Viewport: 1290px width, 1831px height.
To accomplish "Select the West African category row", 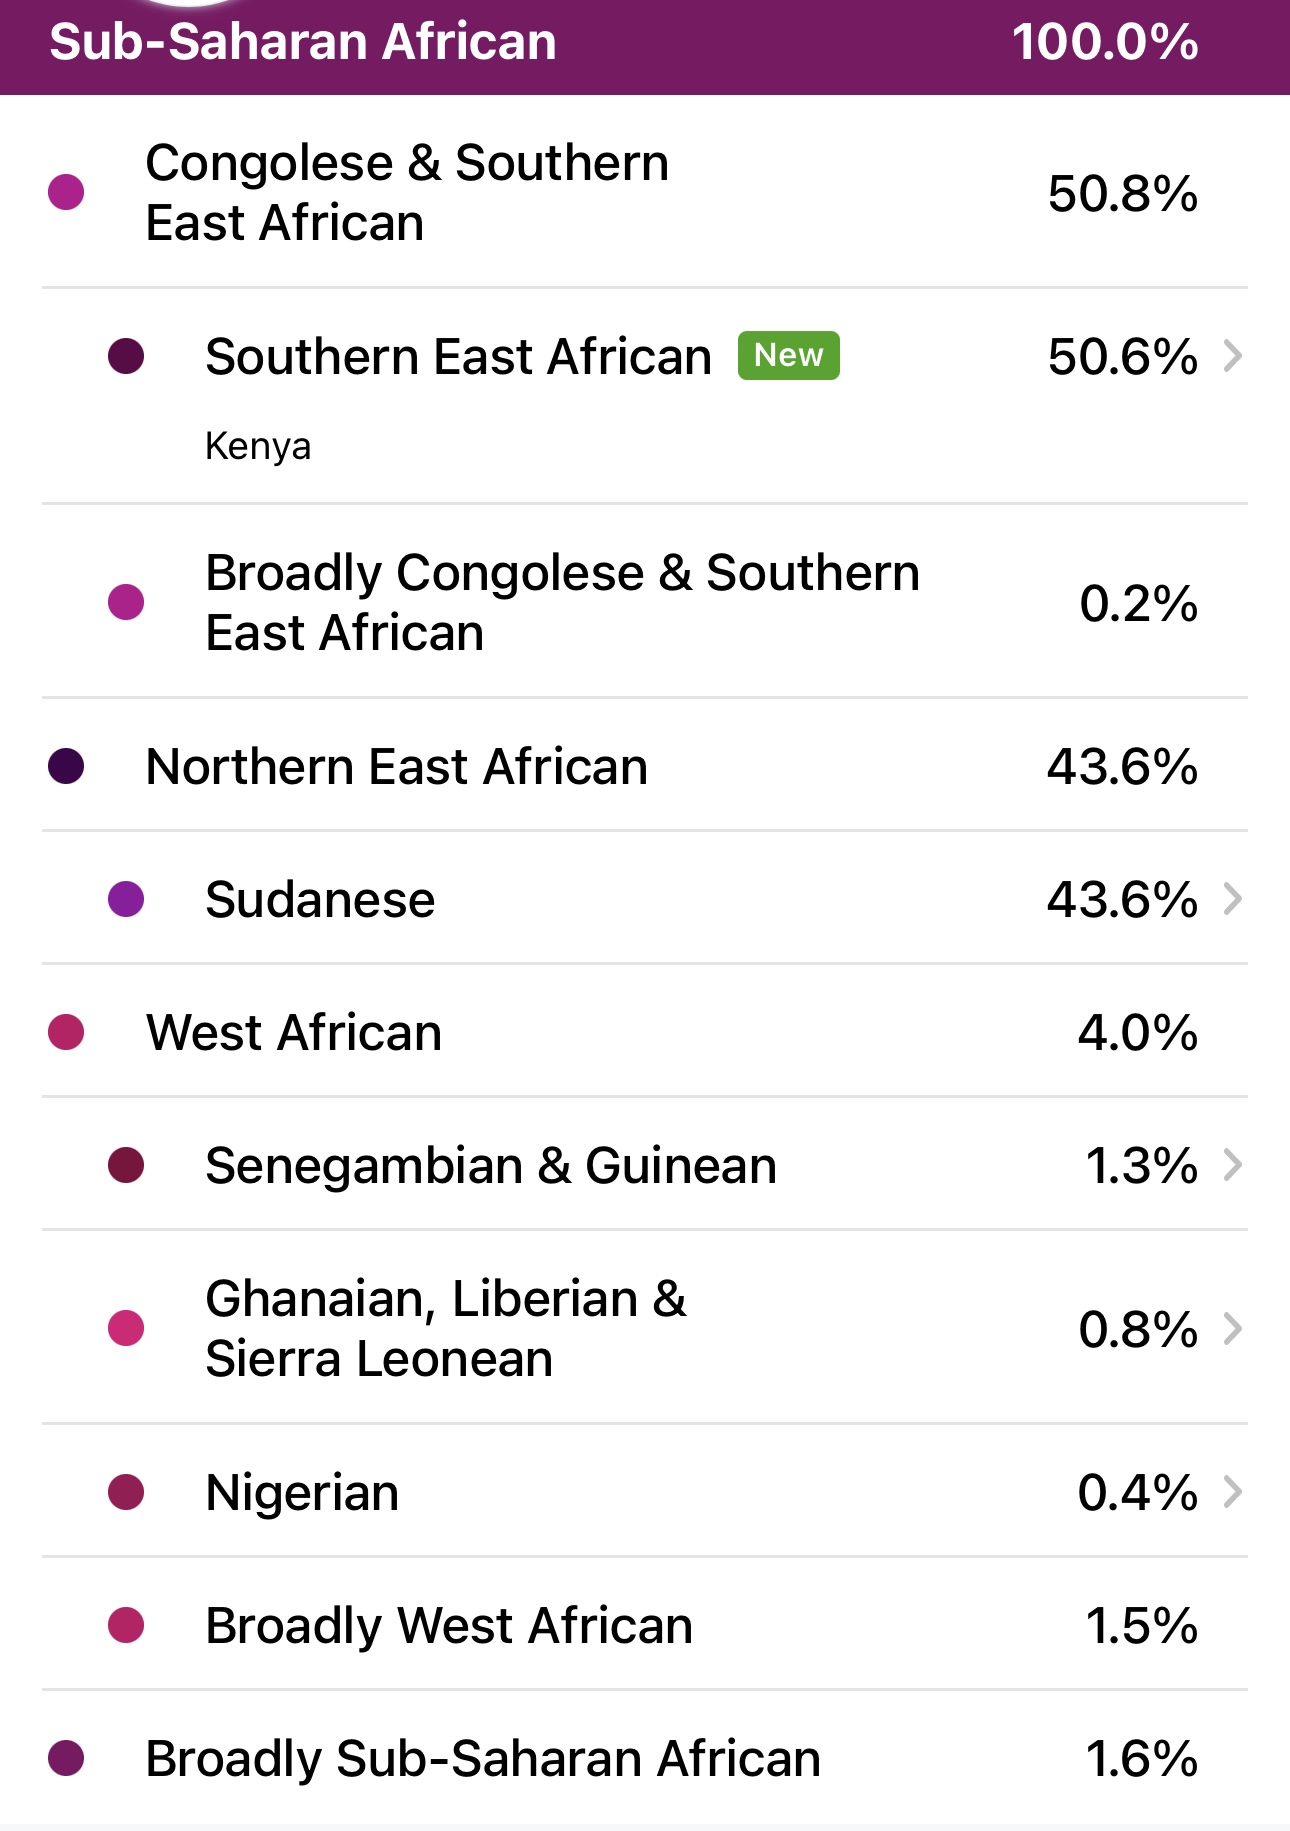I will [x=645, y=1032].
